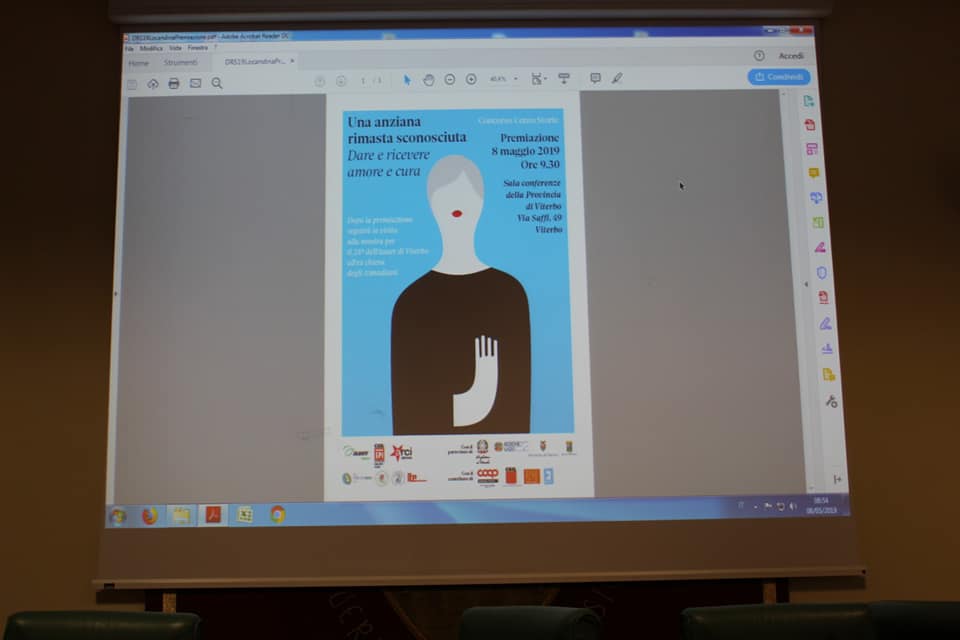Select the arrow selection tool
960x640 pixels.
(407, 80)
